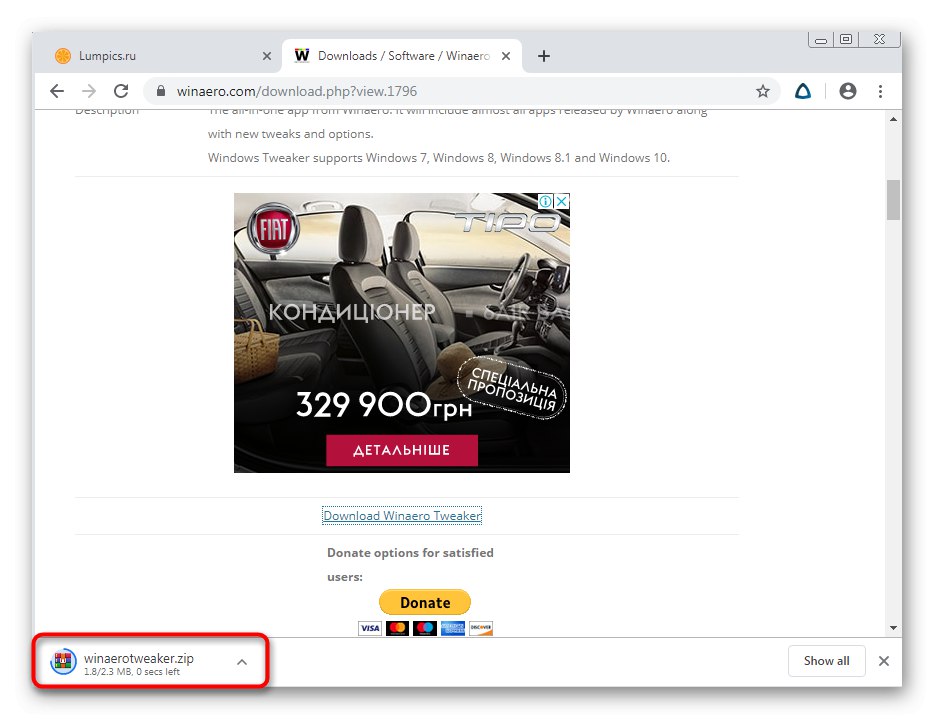Open Chrome's three-dot menu
934x719 pixels.
881,90
